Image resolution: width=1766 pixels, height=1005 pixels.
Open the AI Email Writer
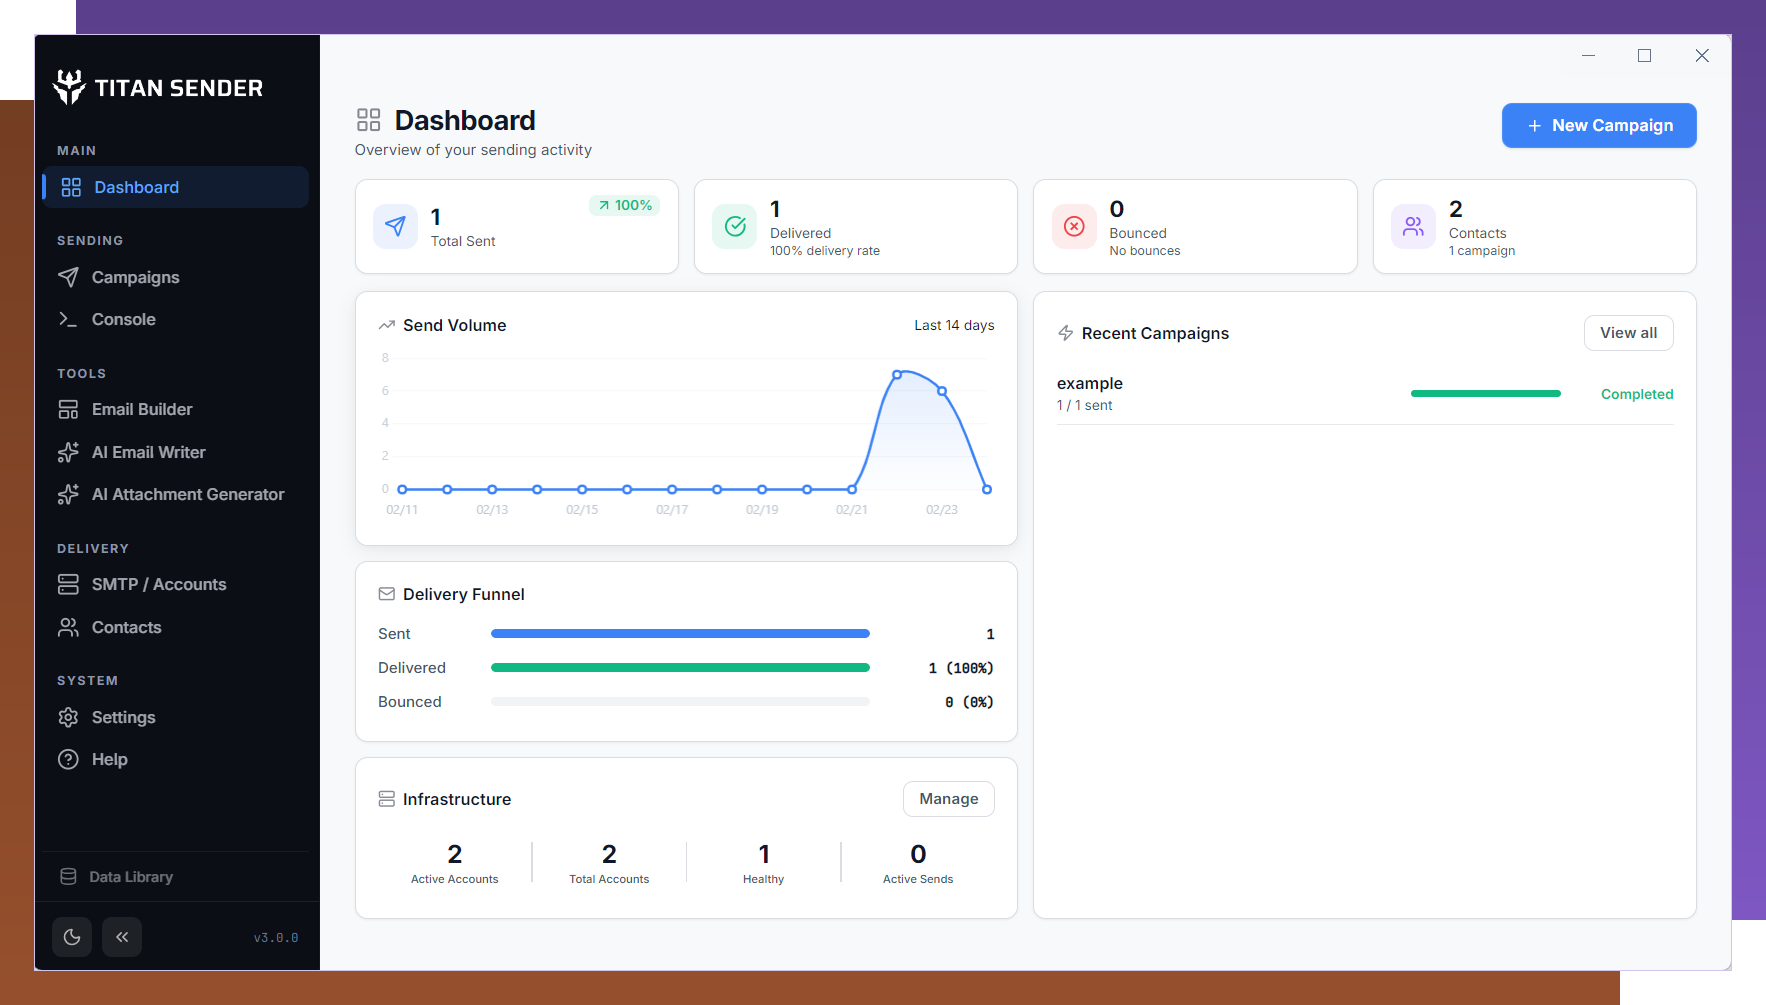148,452
